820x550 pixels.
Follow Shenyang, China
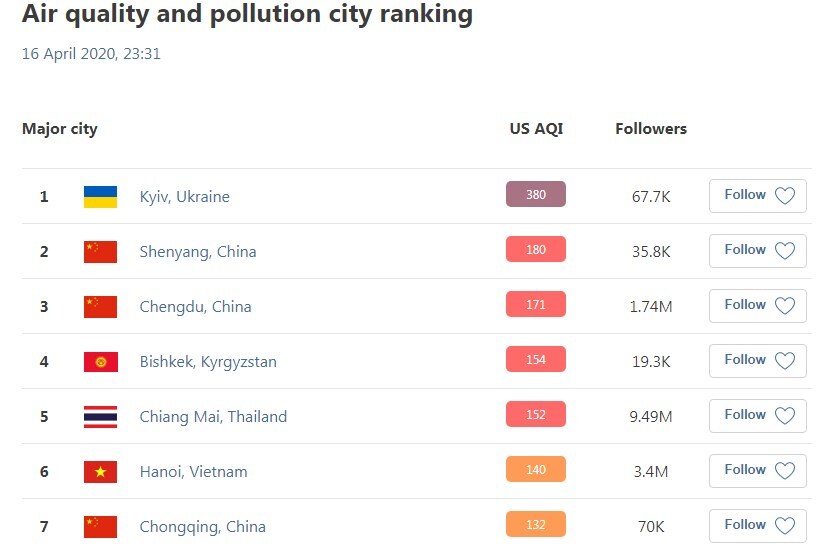point(757,251)
